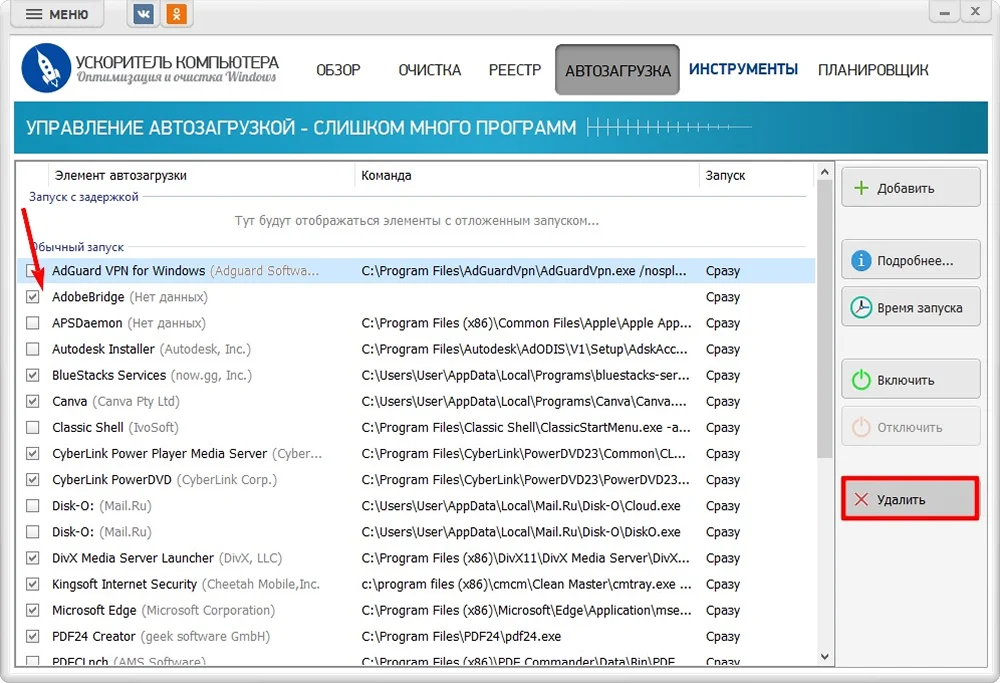The image size is (1000, 683).
Task: Disable the Canva startup checkbox
Action: pos(33,401)
